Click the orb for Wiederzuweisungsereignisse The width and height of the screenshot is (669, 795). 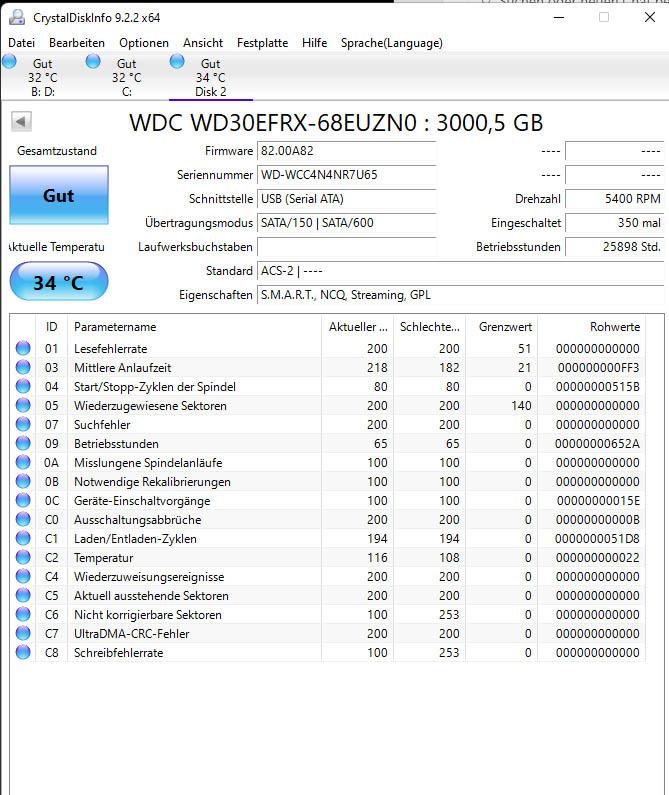23,576
